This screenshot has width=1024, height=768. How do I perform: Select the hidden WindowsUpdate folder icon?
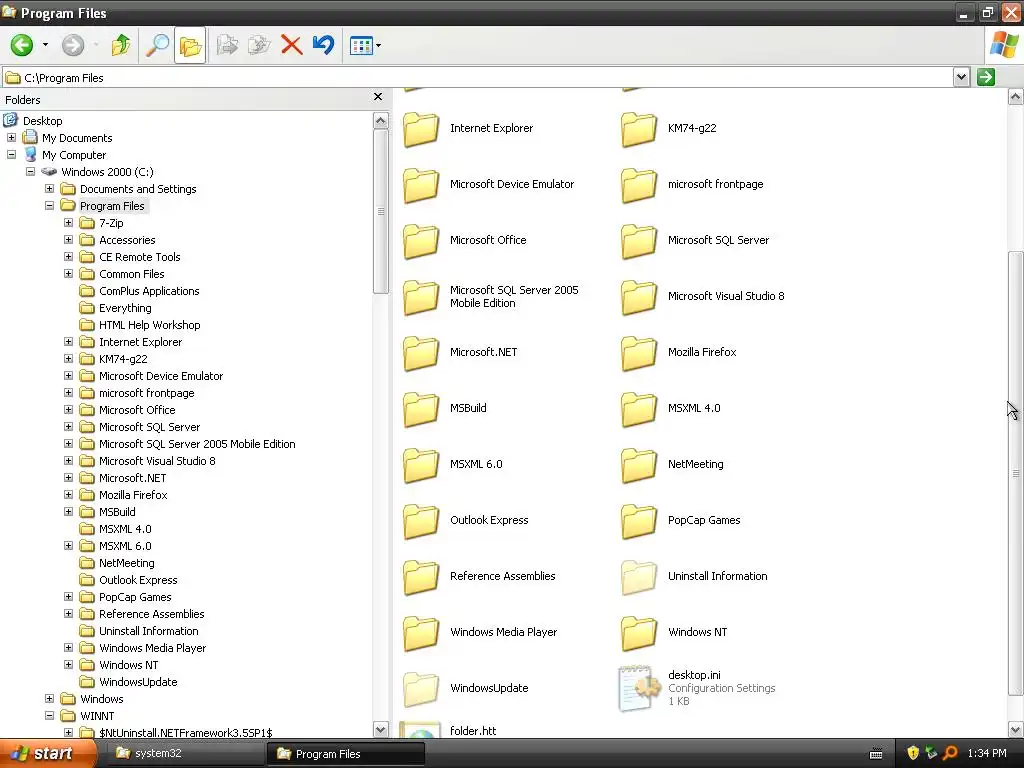coord(421,689)
